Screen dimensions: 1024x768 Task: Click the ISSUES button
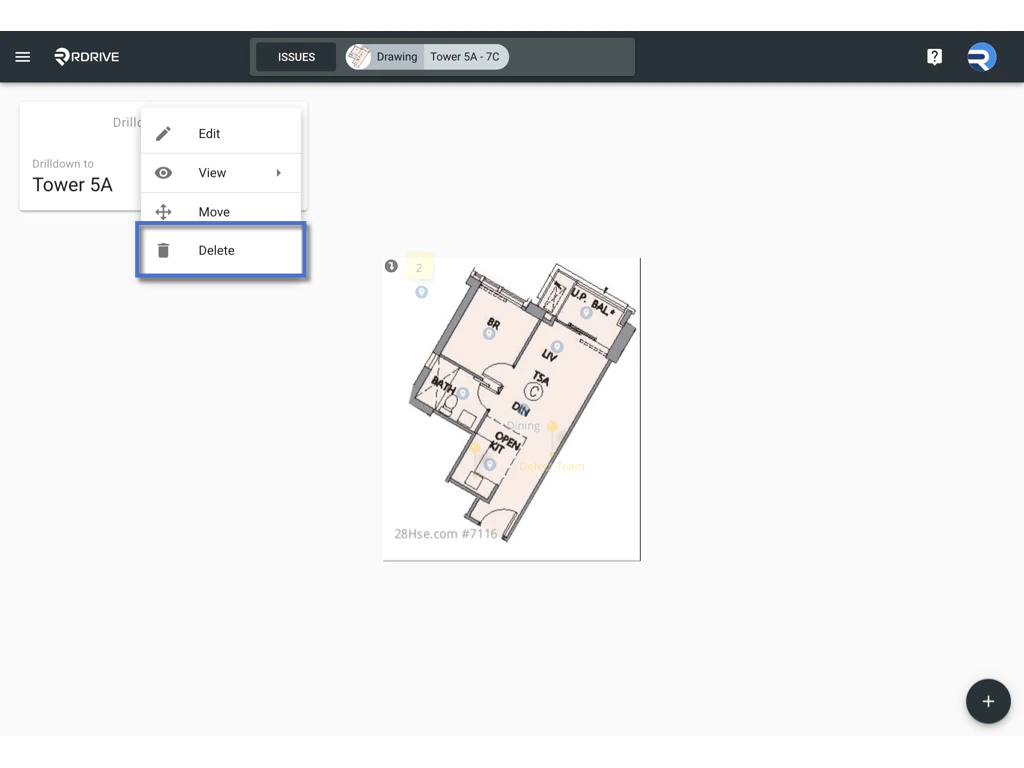(x=295, y=56)
